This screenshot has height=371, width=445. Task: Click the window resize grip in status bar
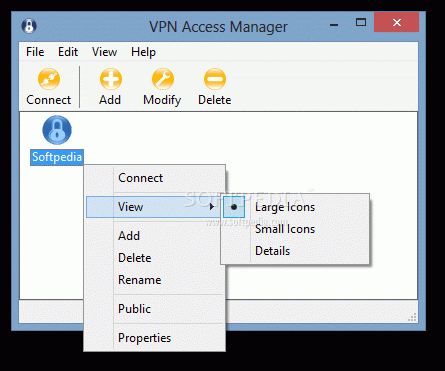point(412,318)
